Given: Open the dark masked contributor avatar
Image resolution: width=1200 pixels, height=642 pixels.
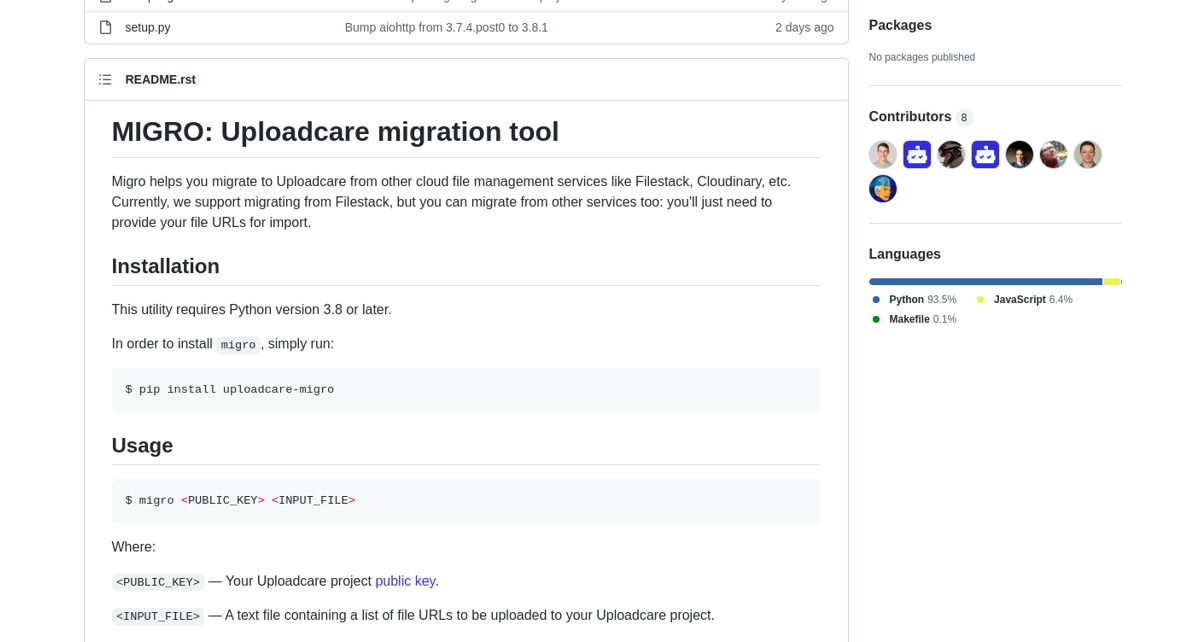Looking at the screenshot, I should coord(951,154).
